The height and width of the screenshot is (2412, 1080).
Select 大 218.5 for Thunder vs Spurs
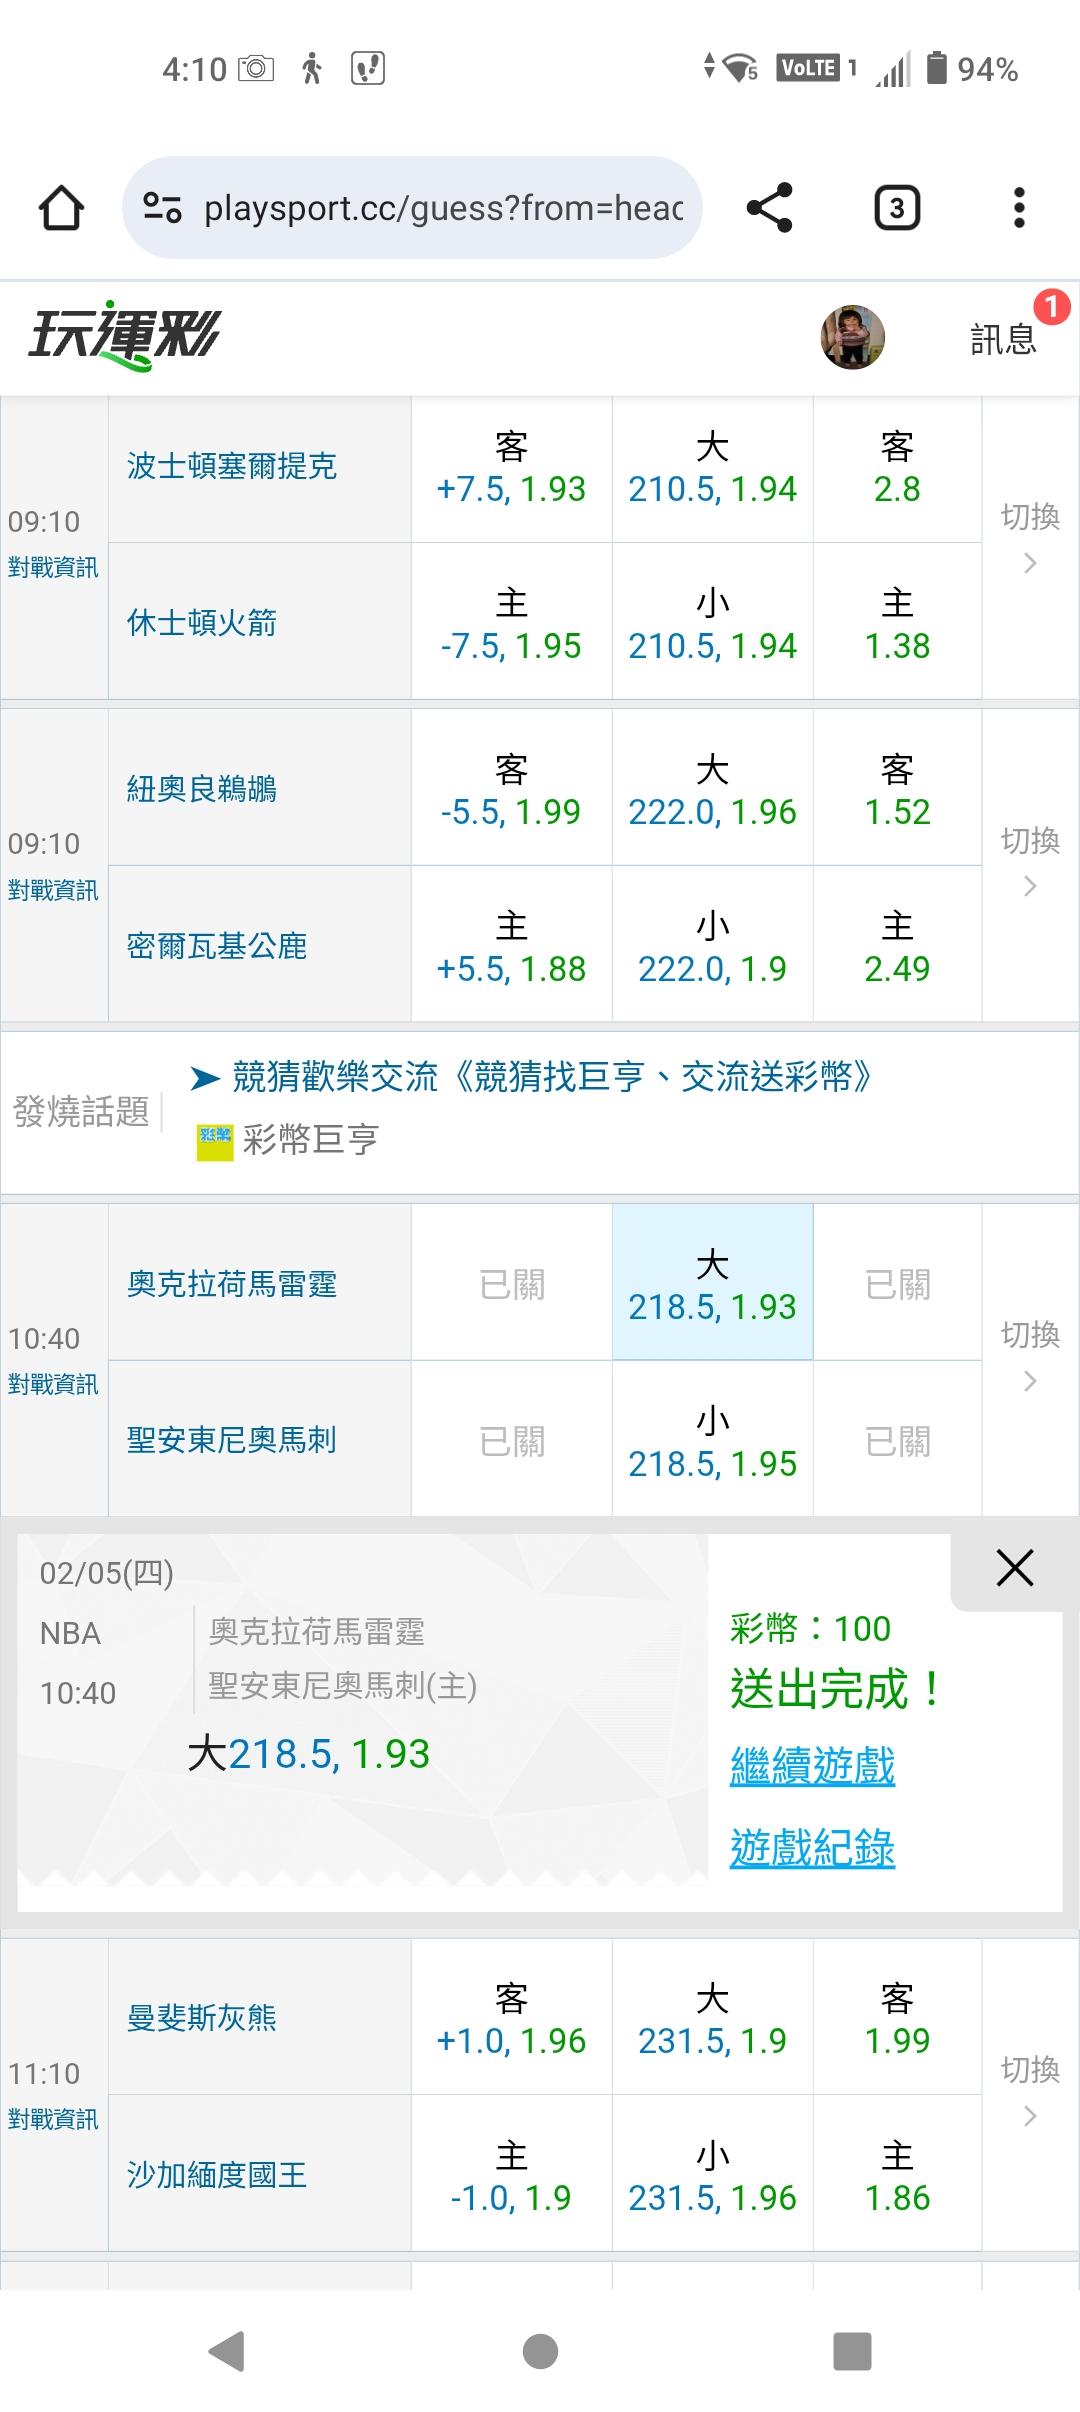coord(712,1284)
